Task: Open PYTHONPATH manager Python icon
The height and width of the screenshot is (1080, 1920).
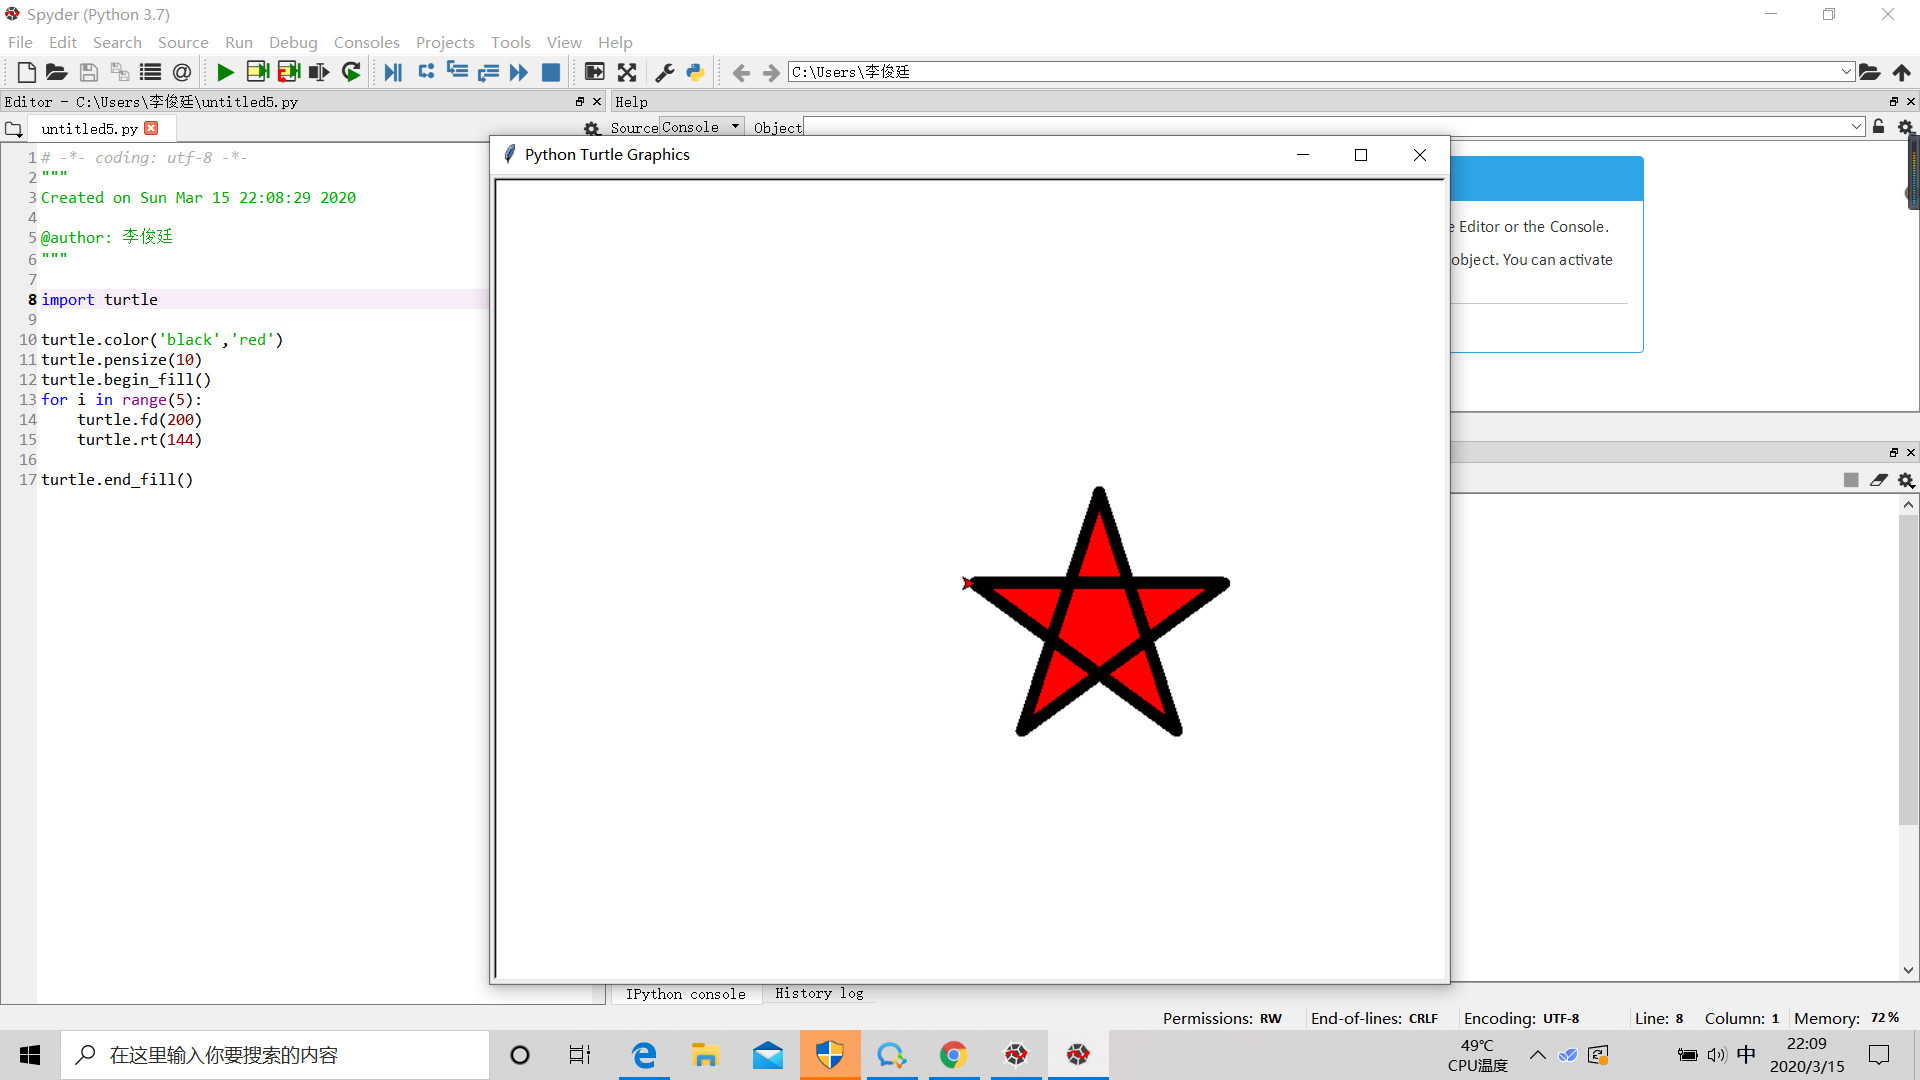Action: tap(695, 72)
